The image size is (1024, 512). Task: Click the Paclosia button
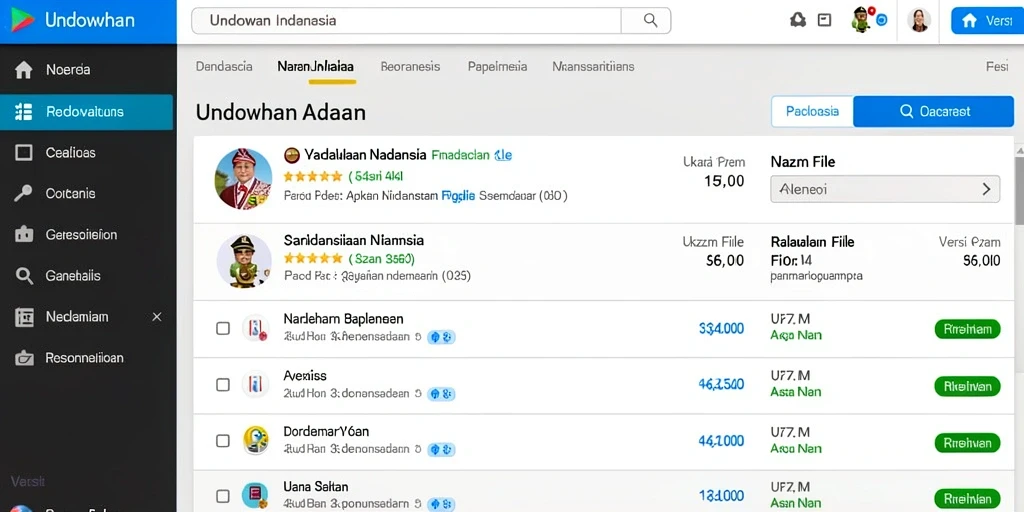812,111
